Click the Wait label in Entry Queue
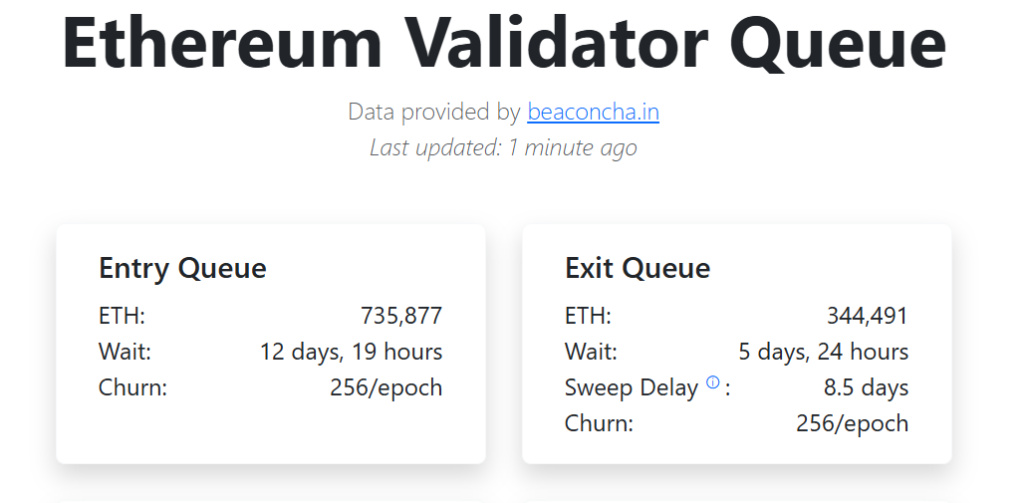1024x503 pixels. [x=124, y=352]
